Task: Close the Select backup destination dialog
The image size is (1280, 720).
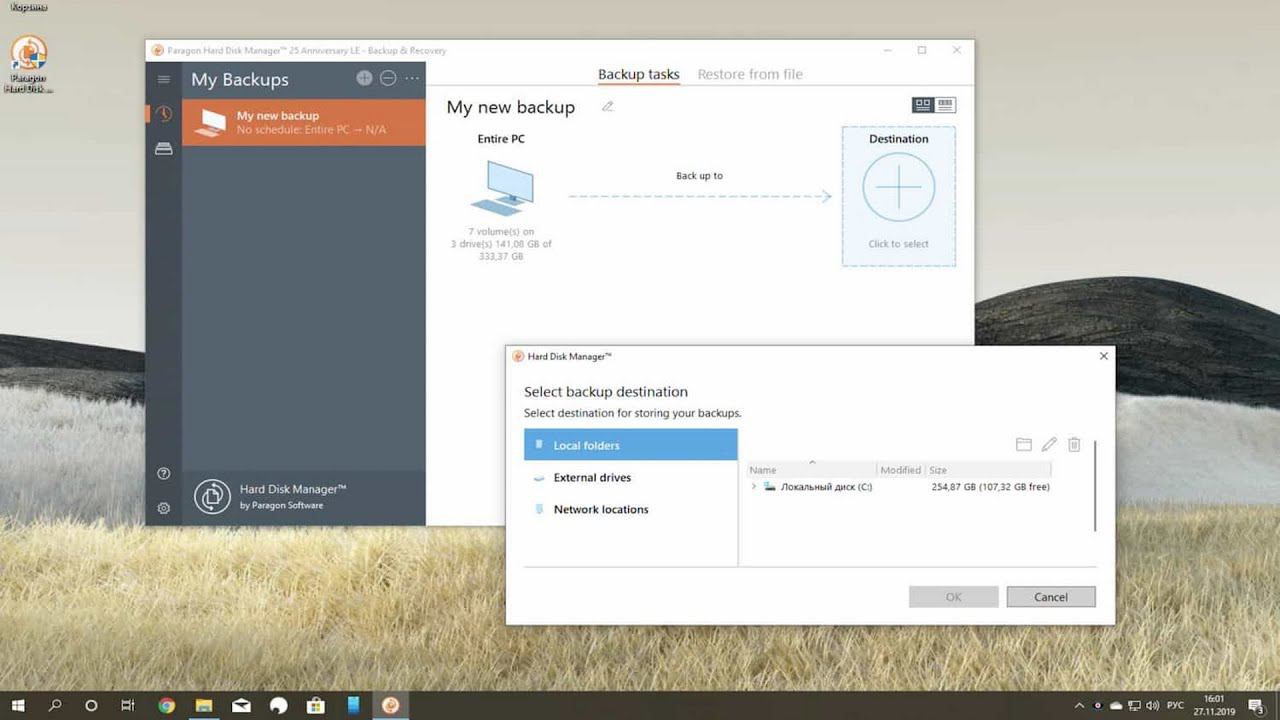Action: click(1104, 356)
